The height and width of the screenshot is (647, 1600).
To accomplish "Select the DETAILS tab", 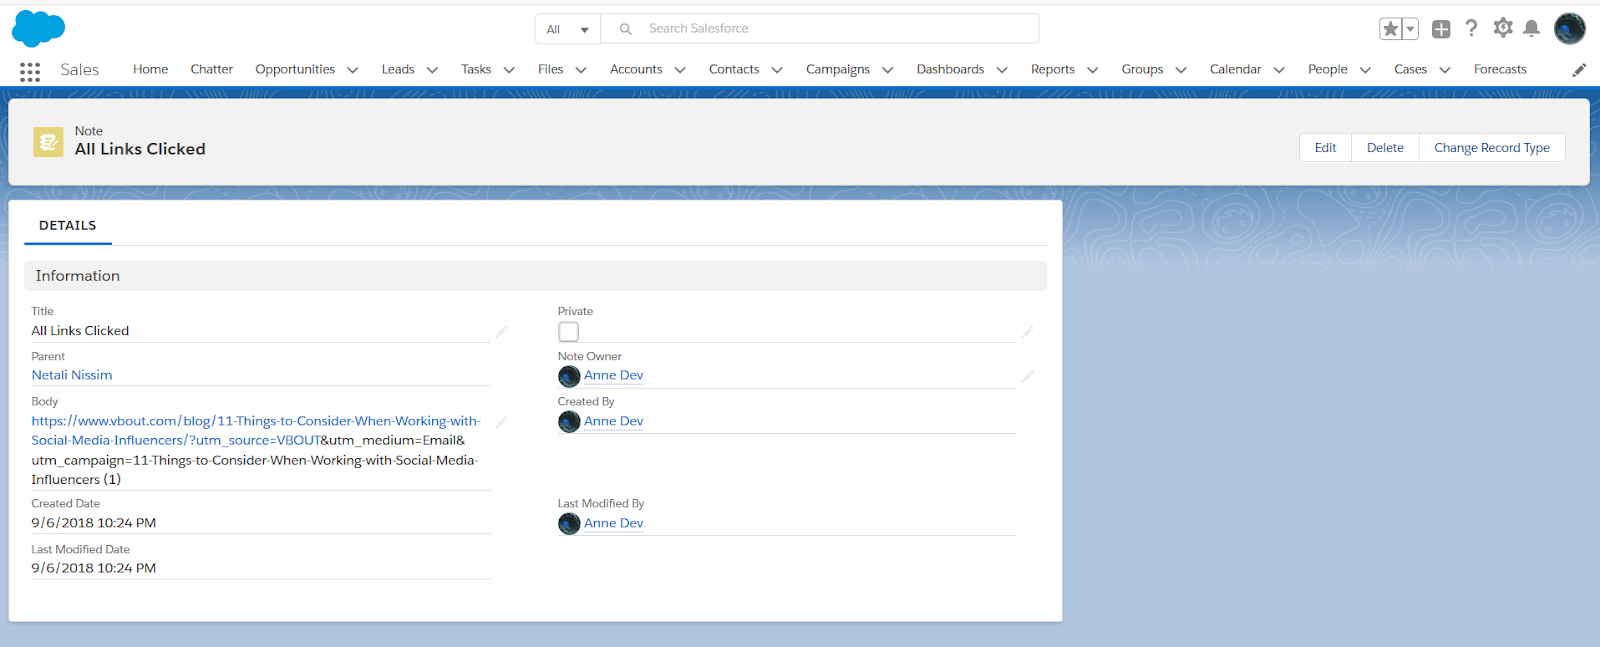I will click(68, 225).
